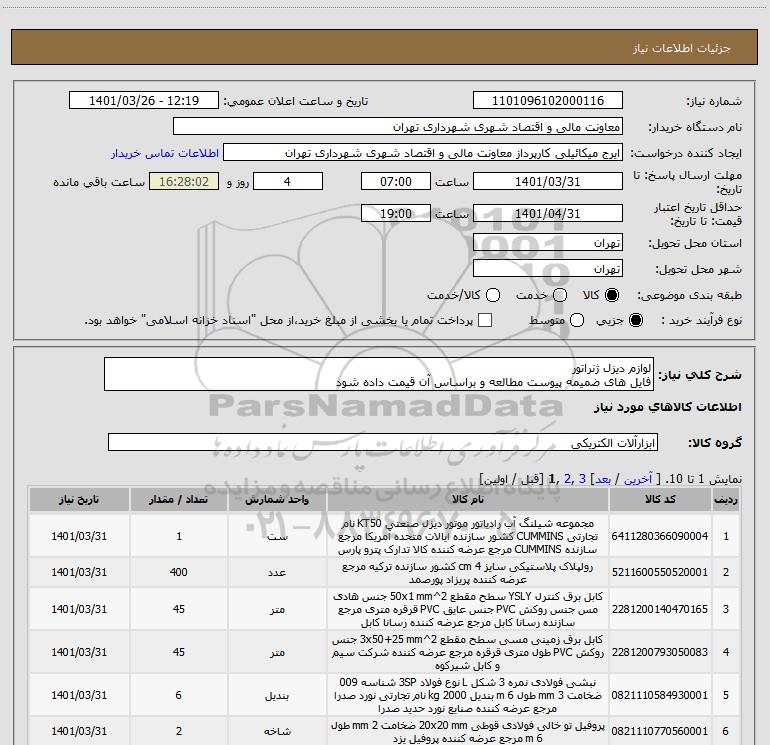770x745 pixels.
Task: Click the پروفیل تو خالی فولادی item description
Action: (468, 732)
